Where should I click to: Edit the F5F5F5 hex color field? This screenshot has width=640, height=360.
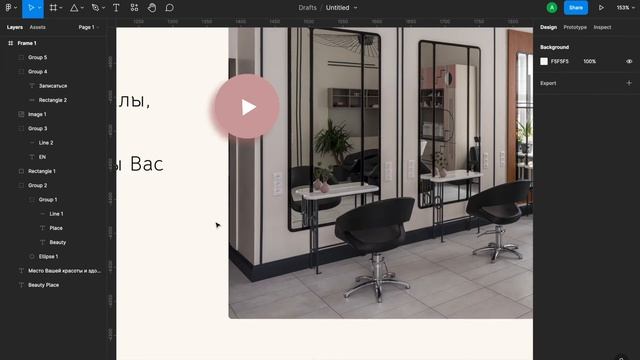click(560, 61)
